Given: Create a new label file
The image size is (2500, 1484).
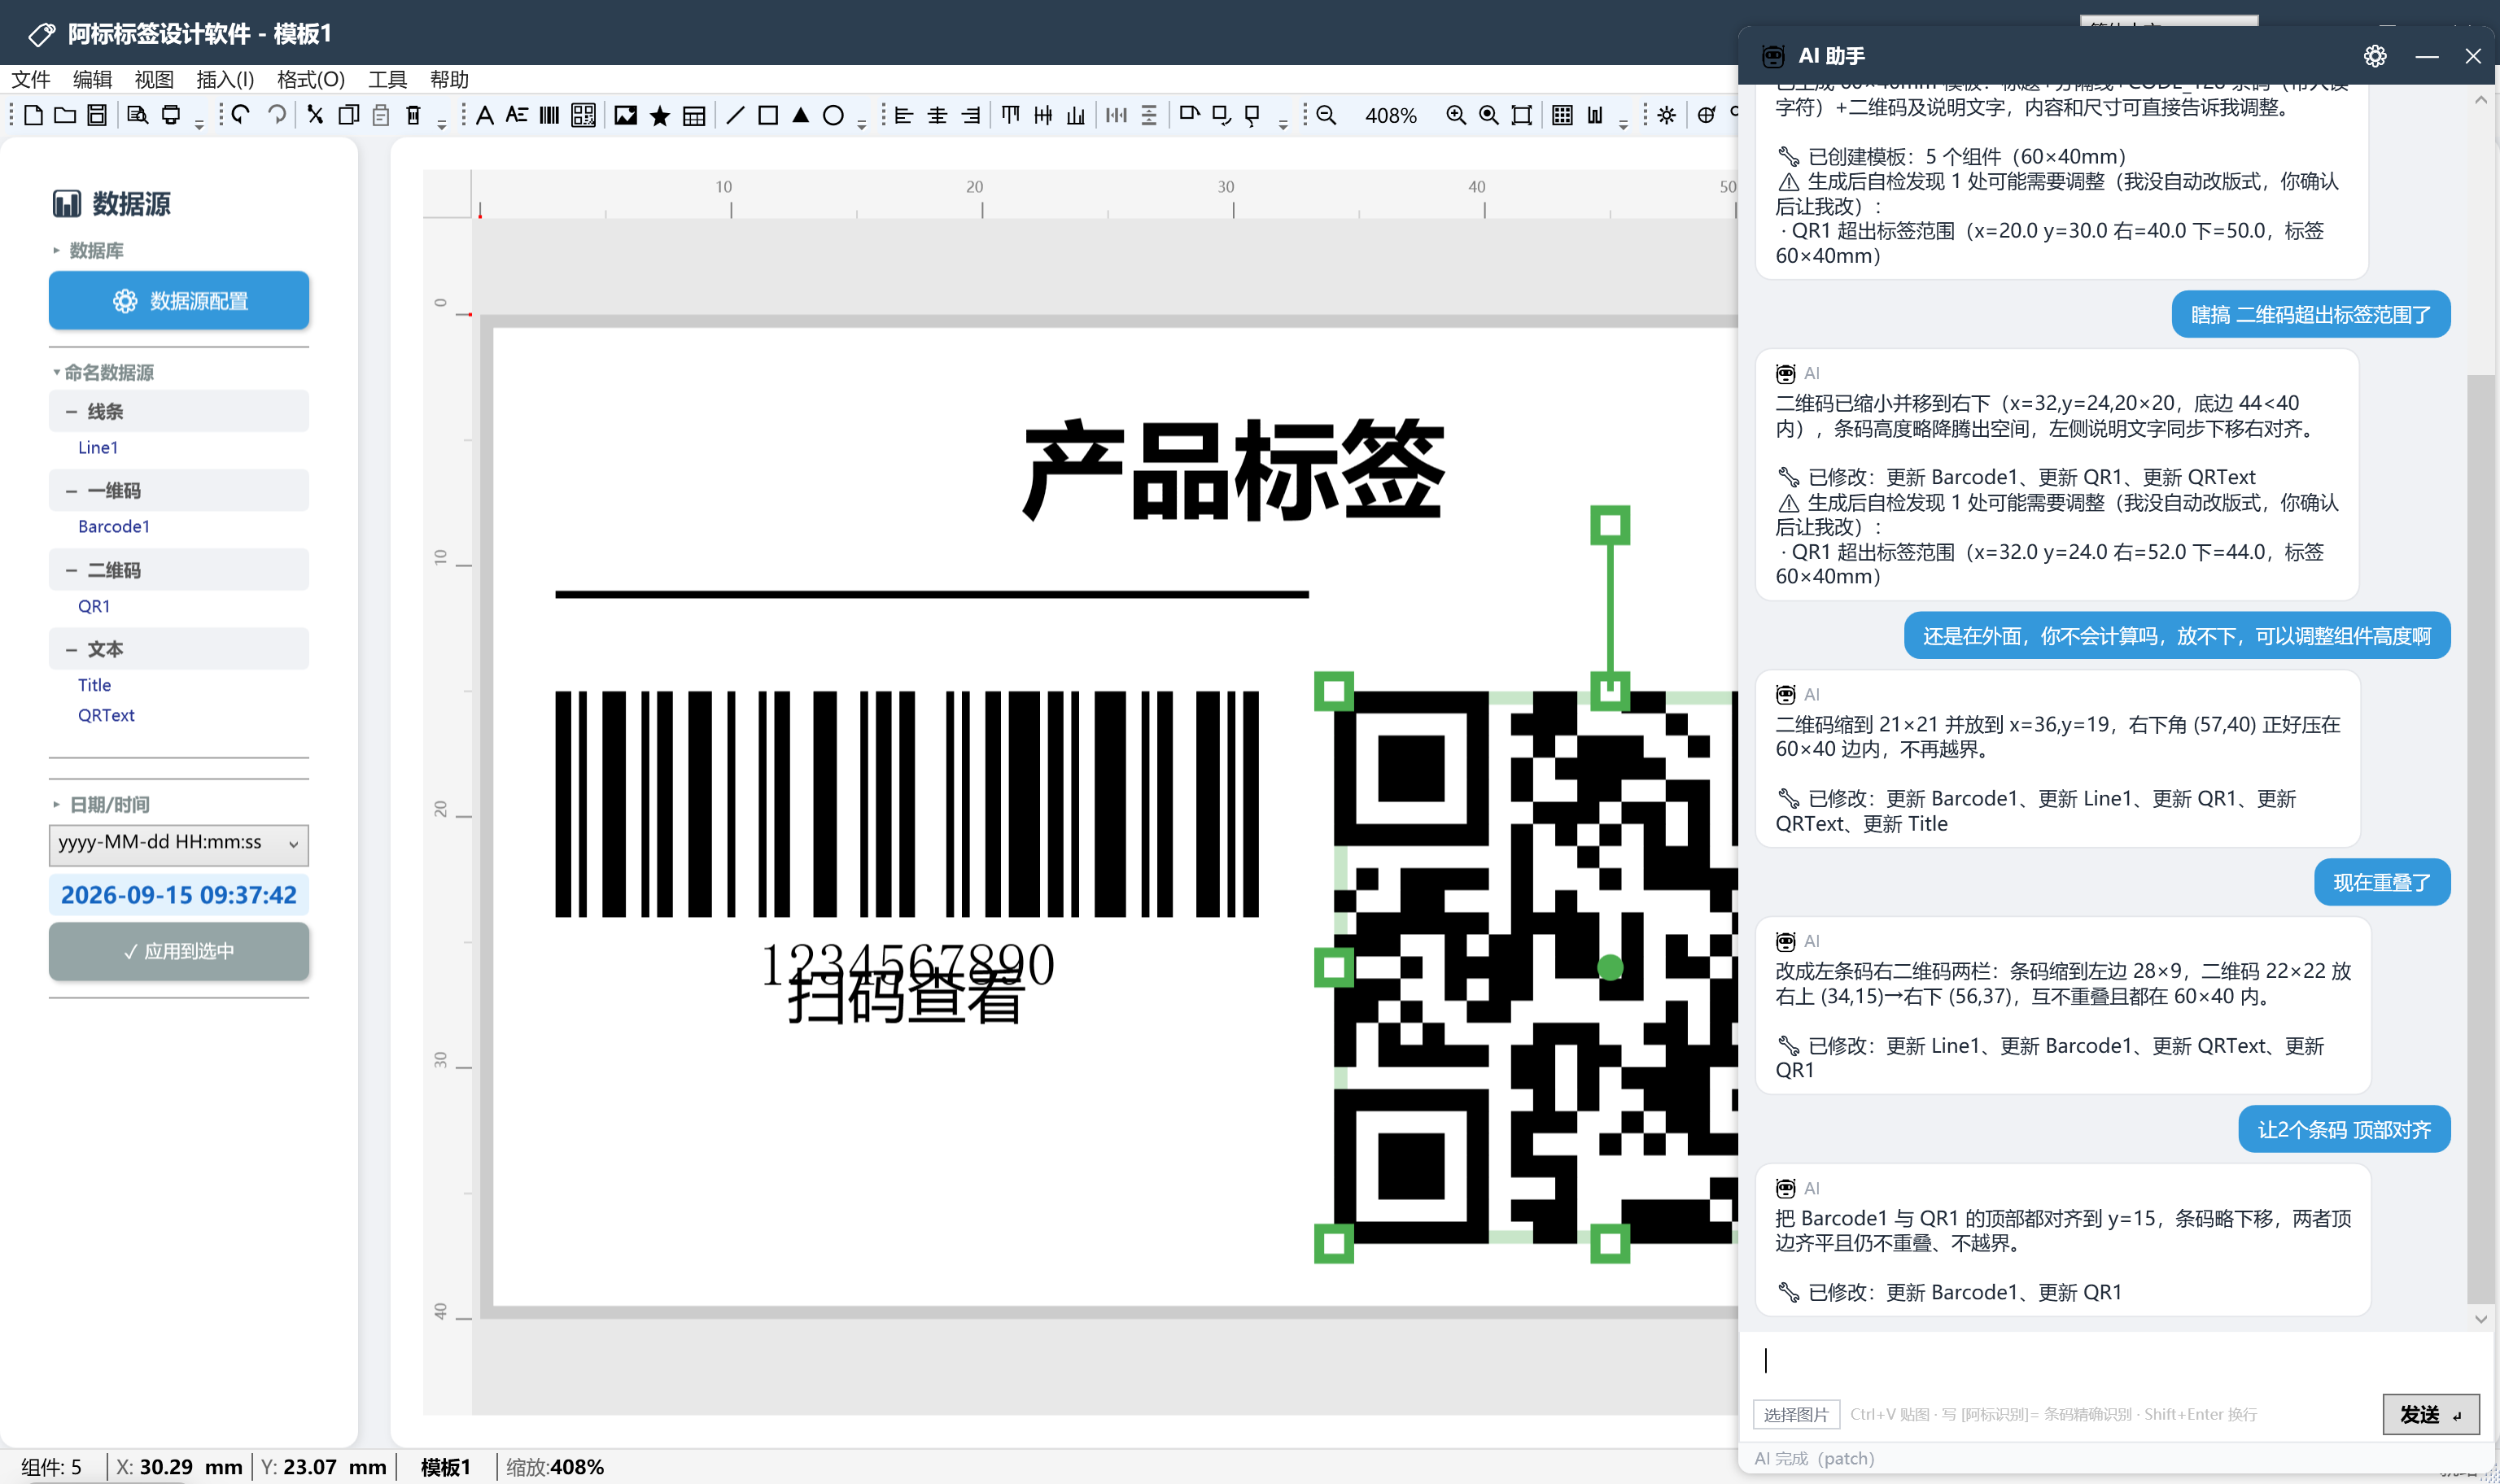Looking at the screenshot, I should [33, 115].
